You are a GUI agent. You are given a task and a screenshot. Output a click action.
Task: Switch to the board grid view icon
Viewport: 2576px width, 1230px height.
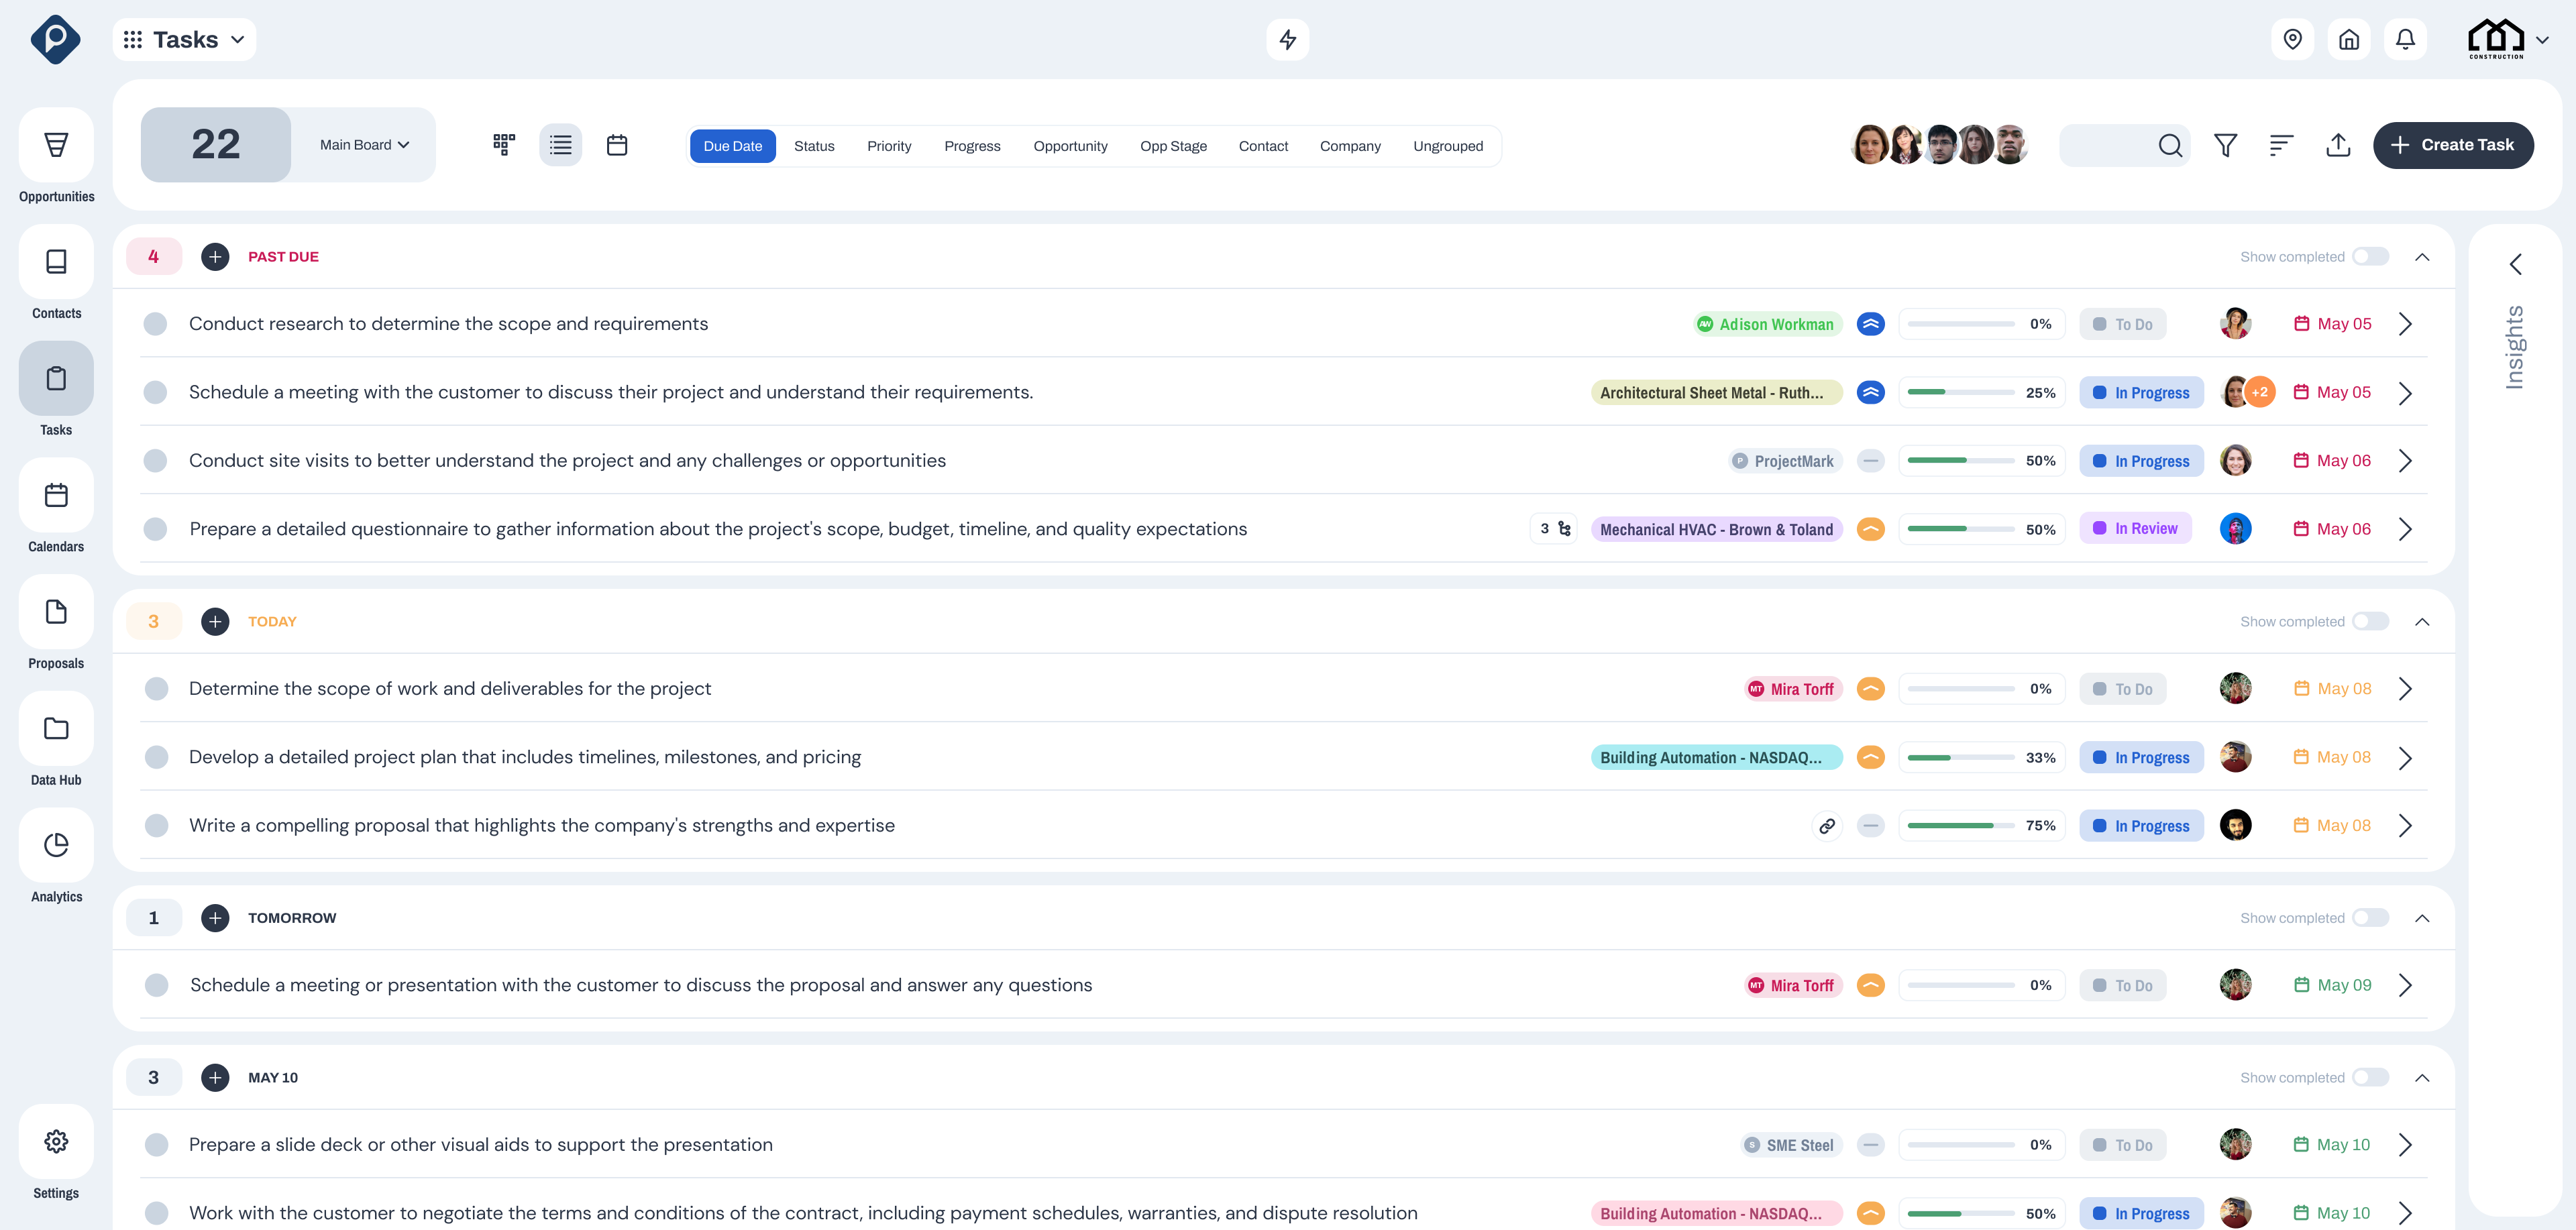(x=504, y=145)
